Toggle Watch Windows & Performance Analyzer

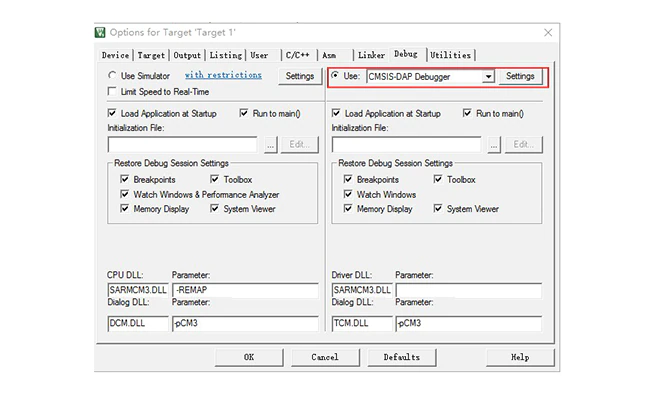[124, 194]
